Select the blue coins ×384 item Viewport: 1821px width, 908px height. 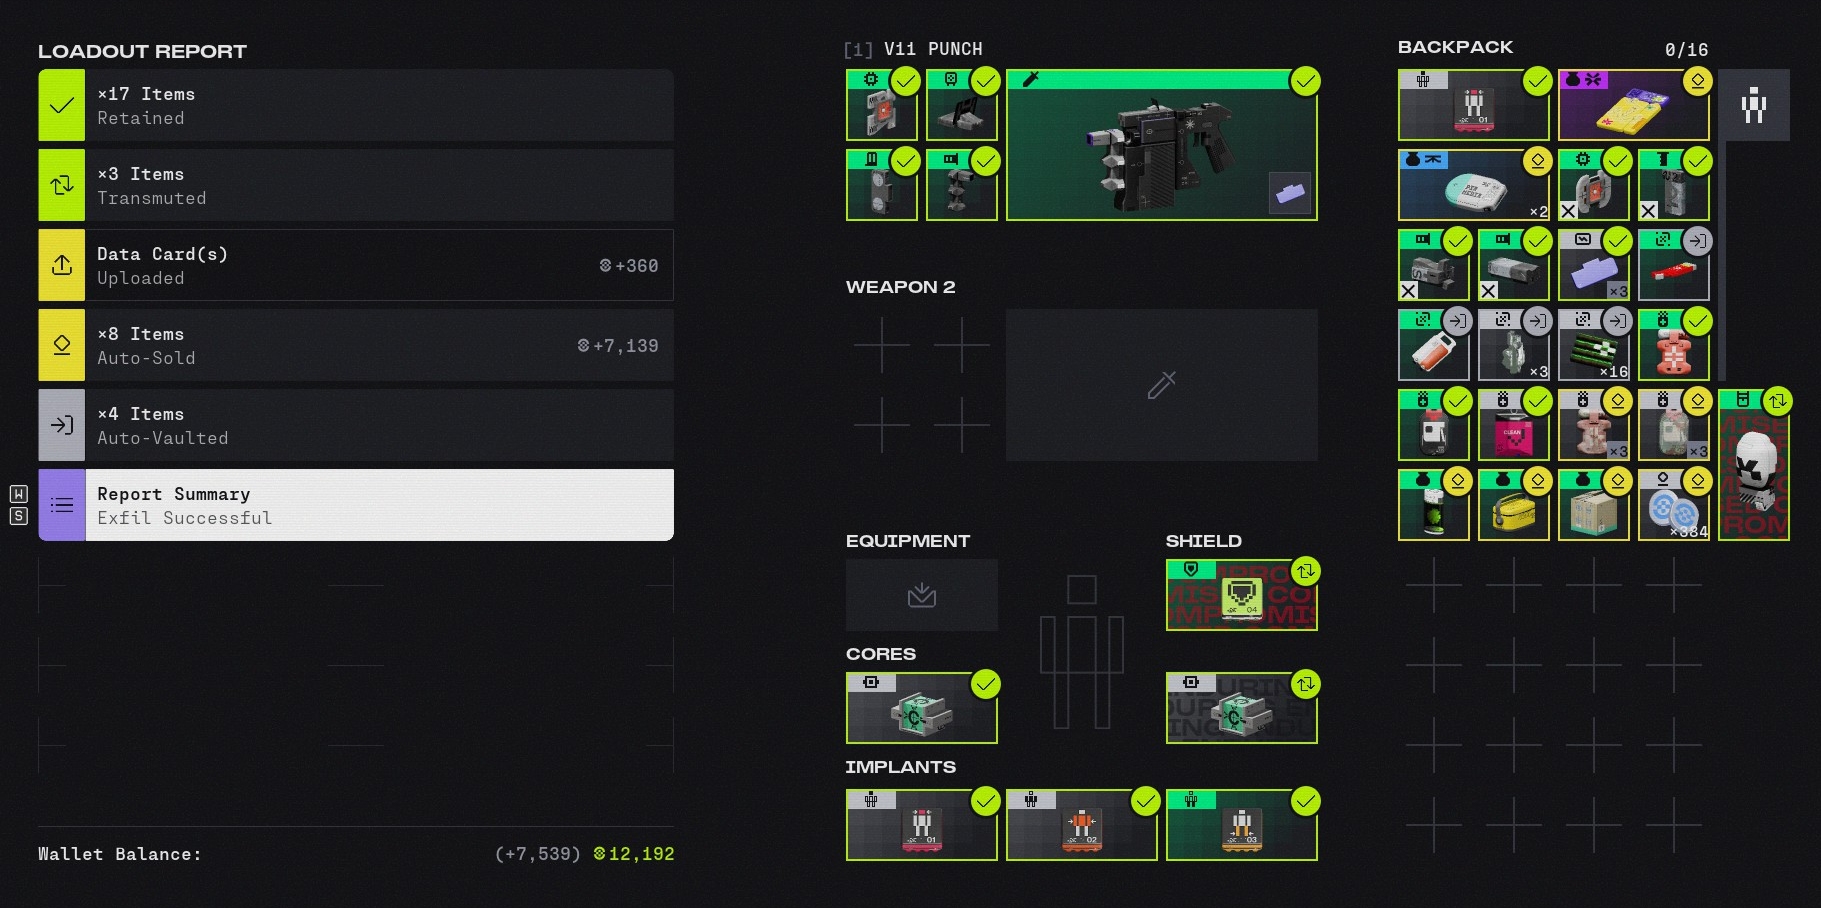tap(1674, 505)
